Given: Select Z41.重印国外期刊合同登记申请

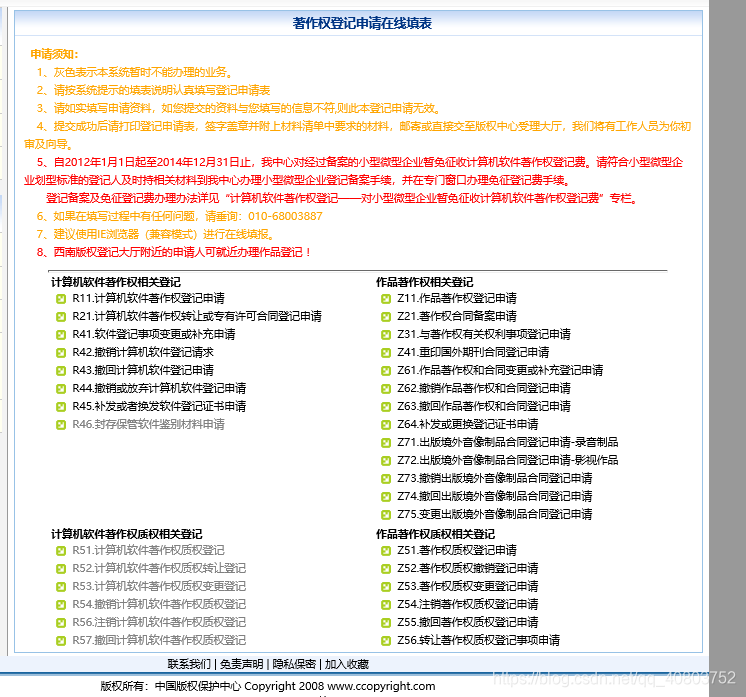Looking at the screenshot, I should coord(473,353).
